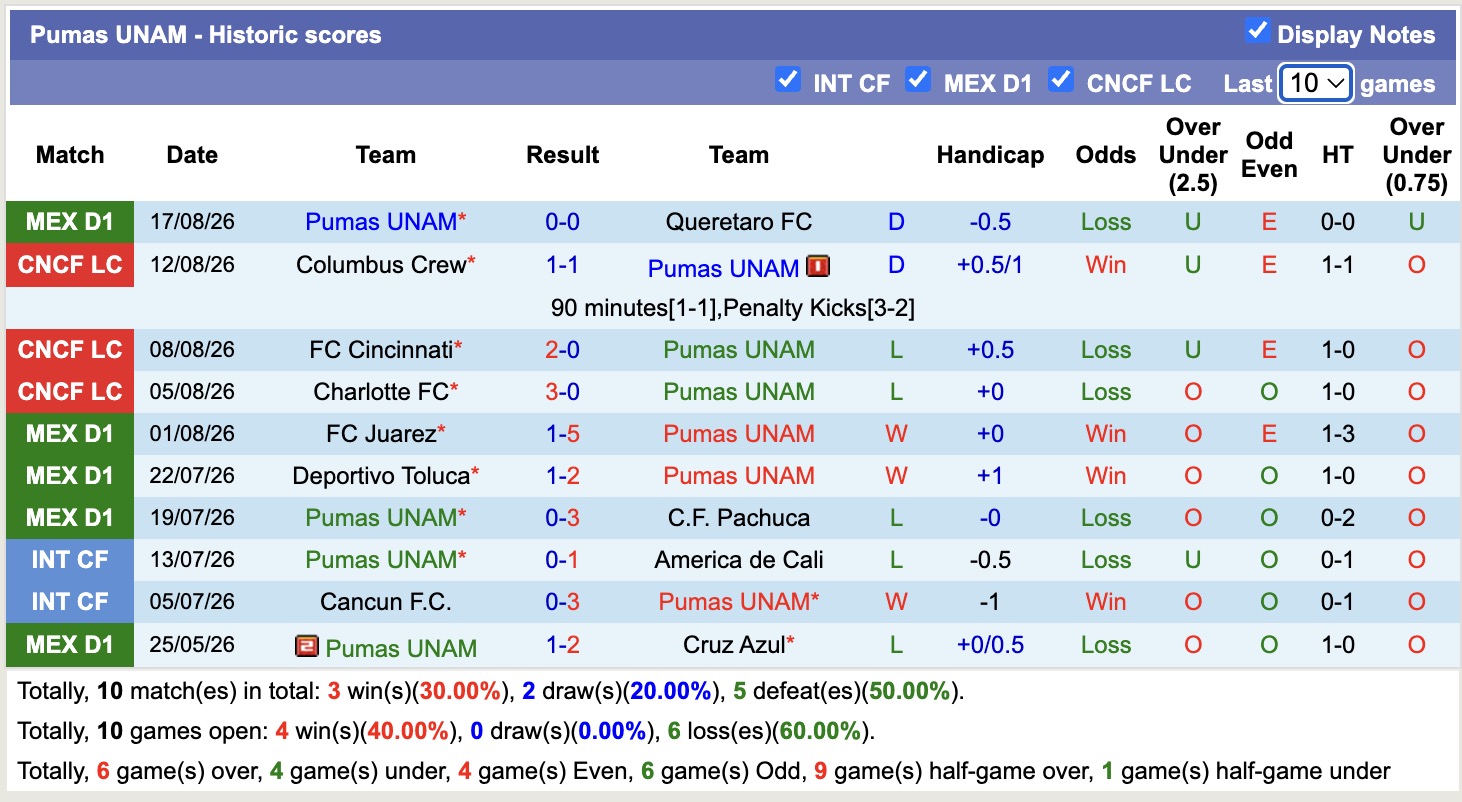Click the red card icon beside Pumas UNAM

pyautogui.click(x=819, y=267)
